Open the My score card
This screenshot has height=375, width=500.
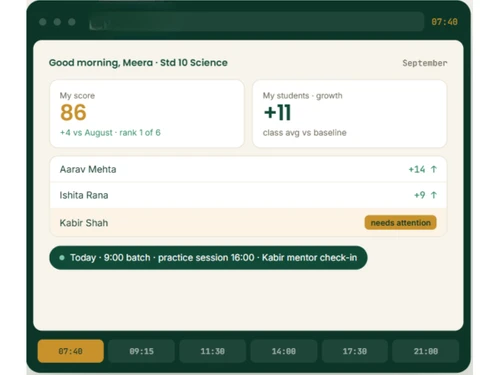[147, 114]
